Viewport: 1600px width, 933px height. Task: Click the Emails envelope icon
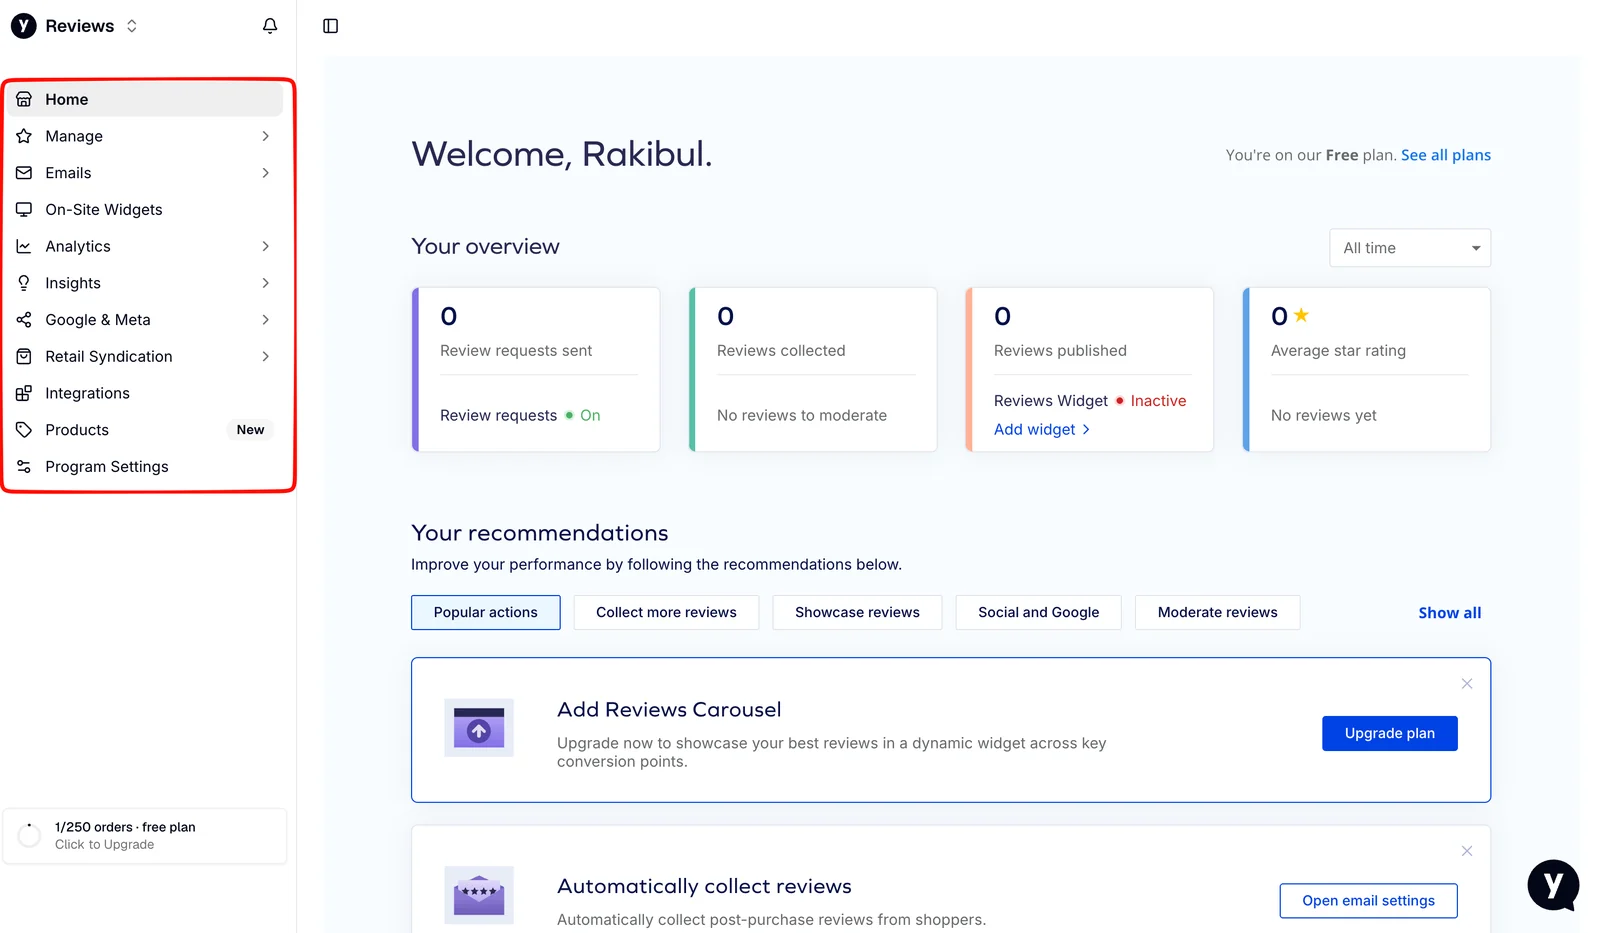[24, 173]
